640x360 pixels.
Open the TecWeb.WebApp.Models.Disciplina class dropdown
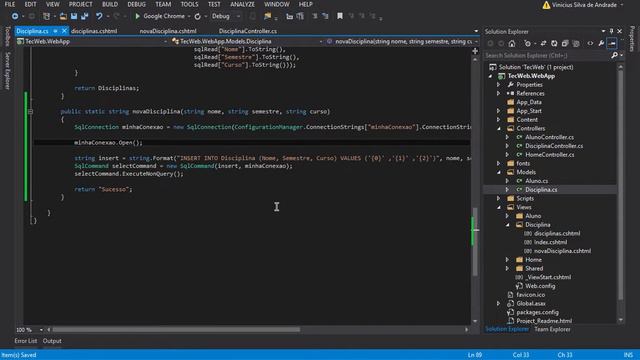click(321, 41)
